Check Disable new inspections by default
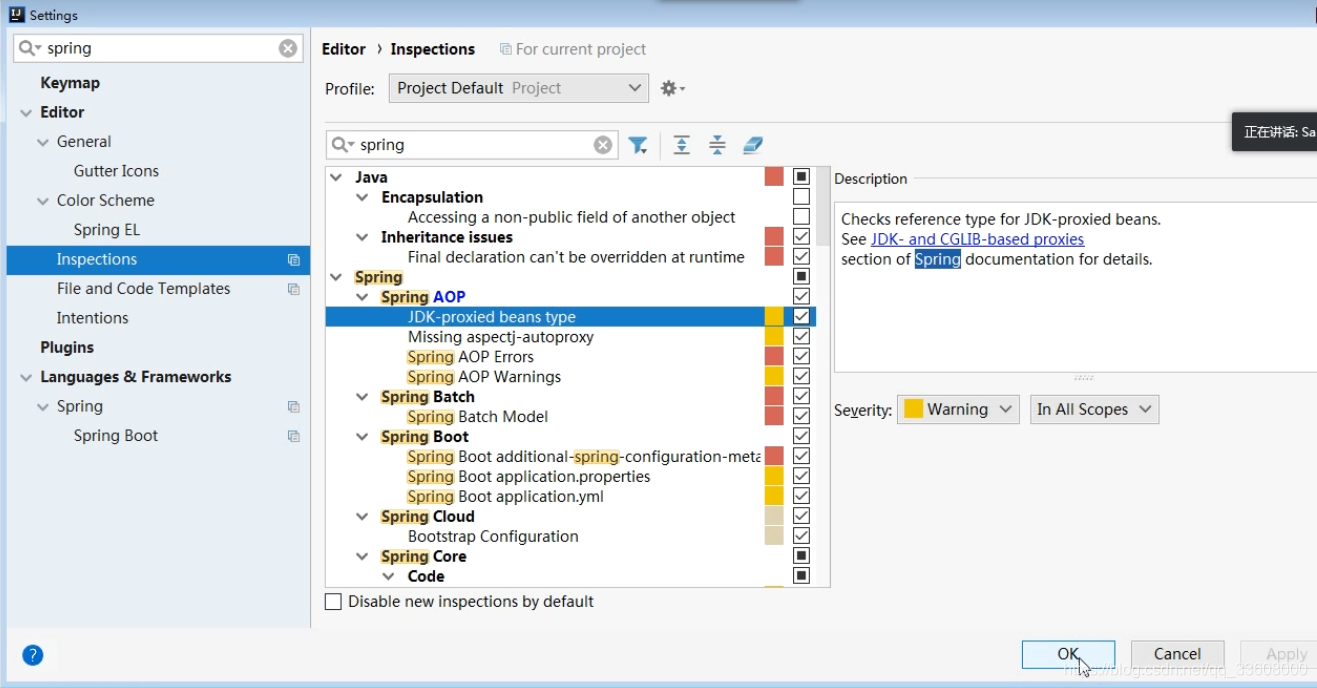 333,602
